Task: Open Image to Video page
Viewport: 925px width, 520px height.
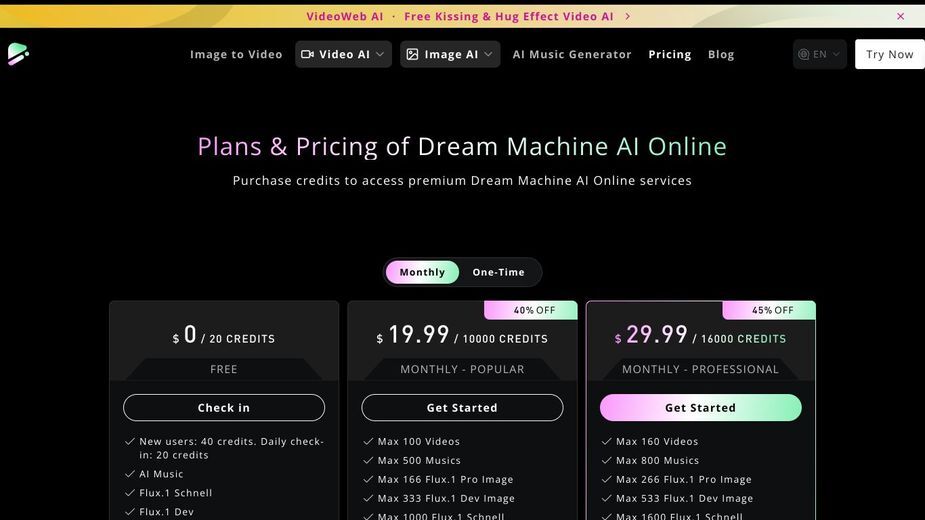Action: (x=236, y=54)
